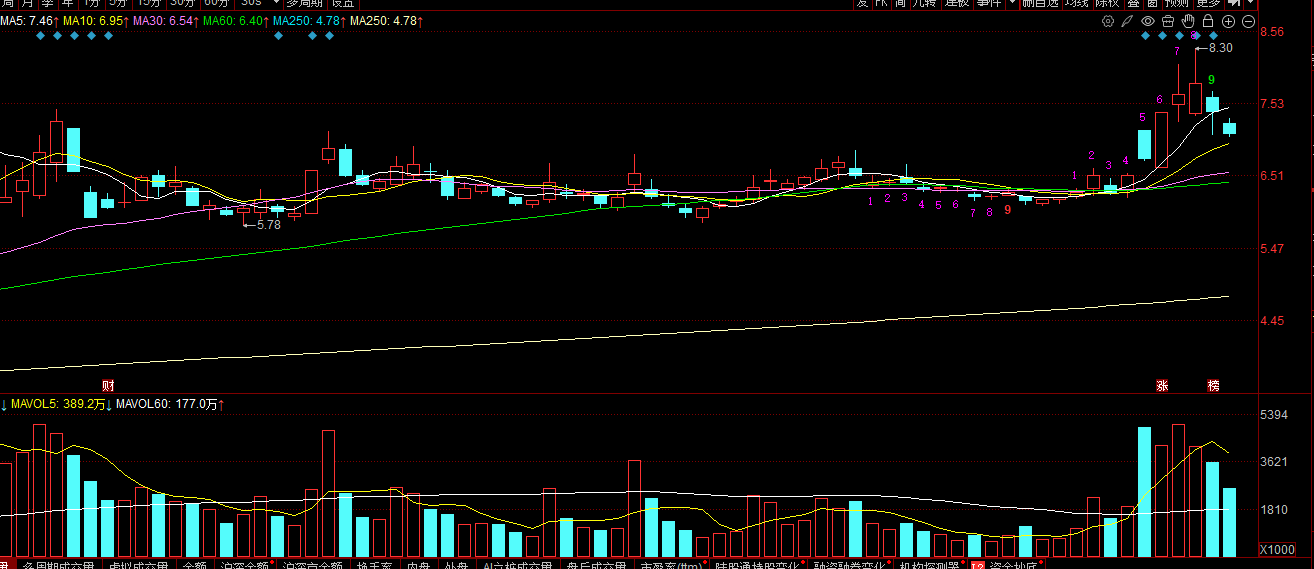Switch to the 15分 period tab
This screenshot has height=569, width=1314.
pyautogui.click(x=149, y=3)
